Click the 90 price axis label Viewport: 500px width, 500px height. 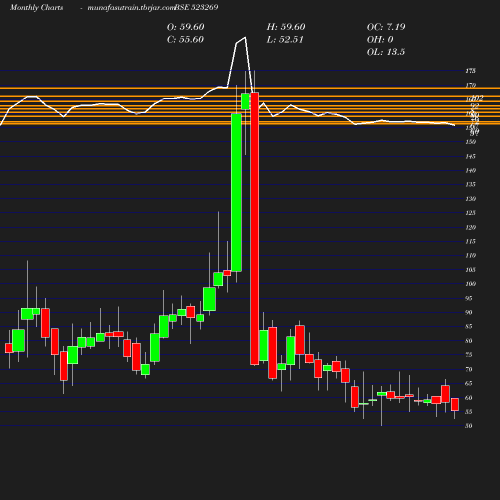[469, 312]
